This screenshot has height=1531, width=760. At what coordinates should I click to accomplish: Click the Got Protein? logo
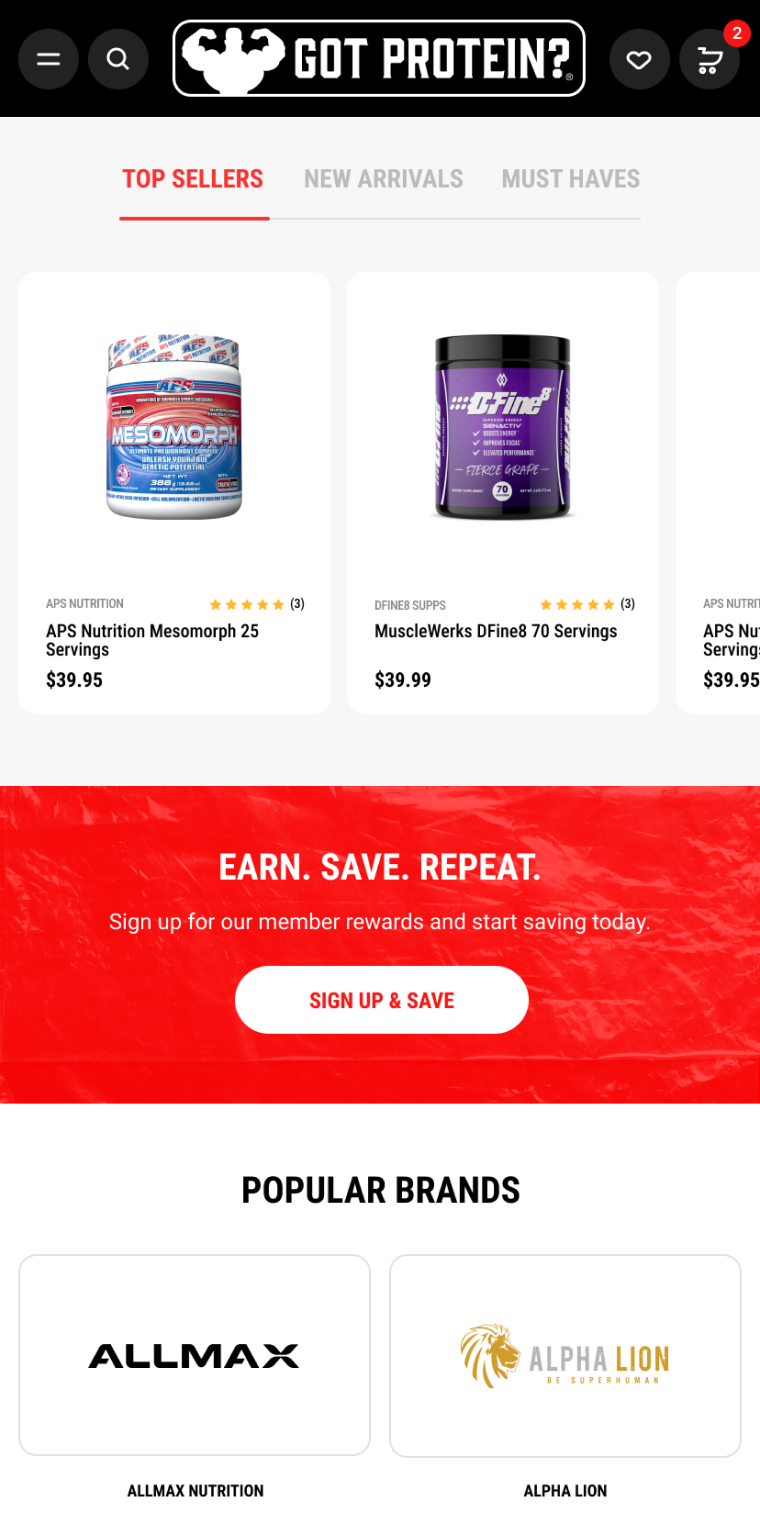tap(379, 58)
